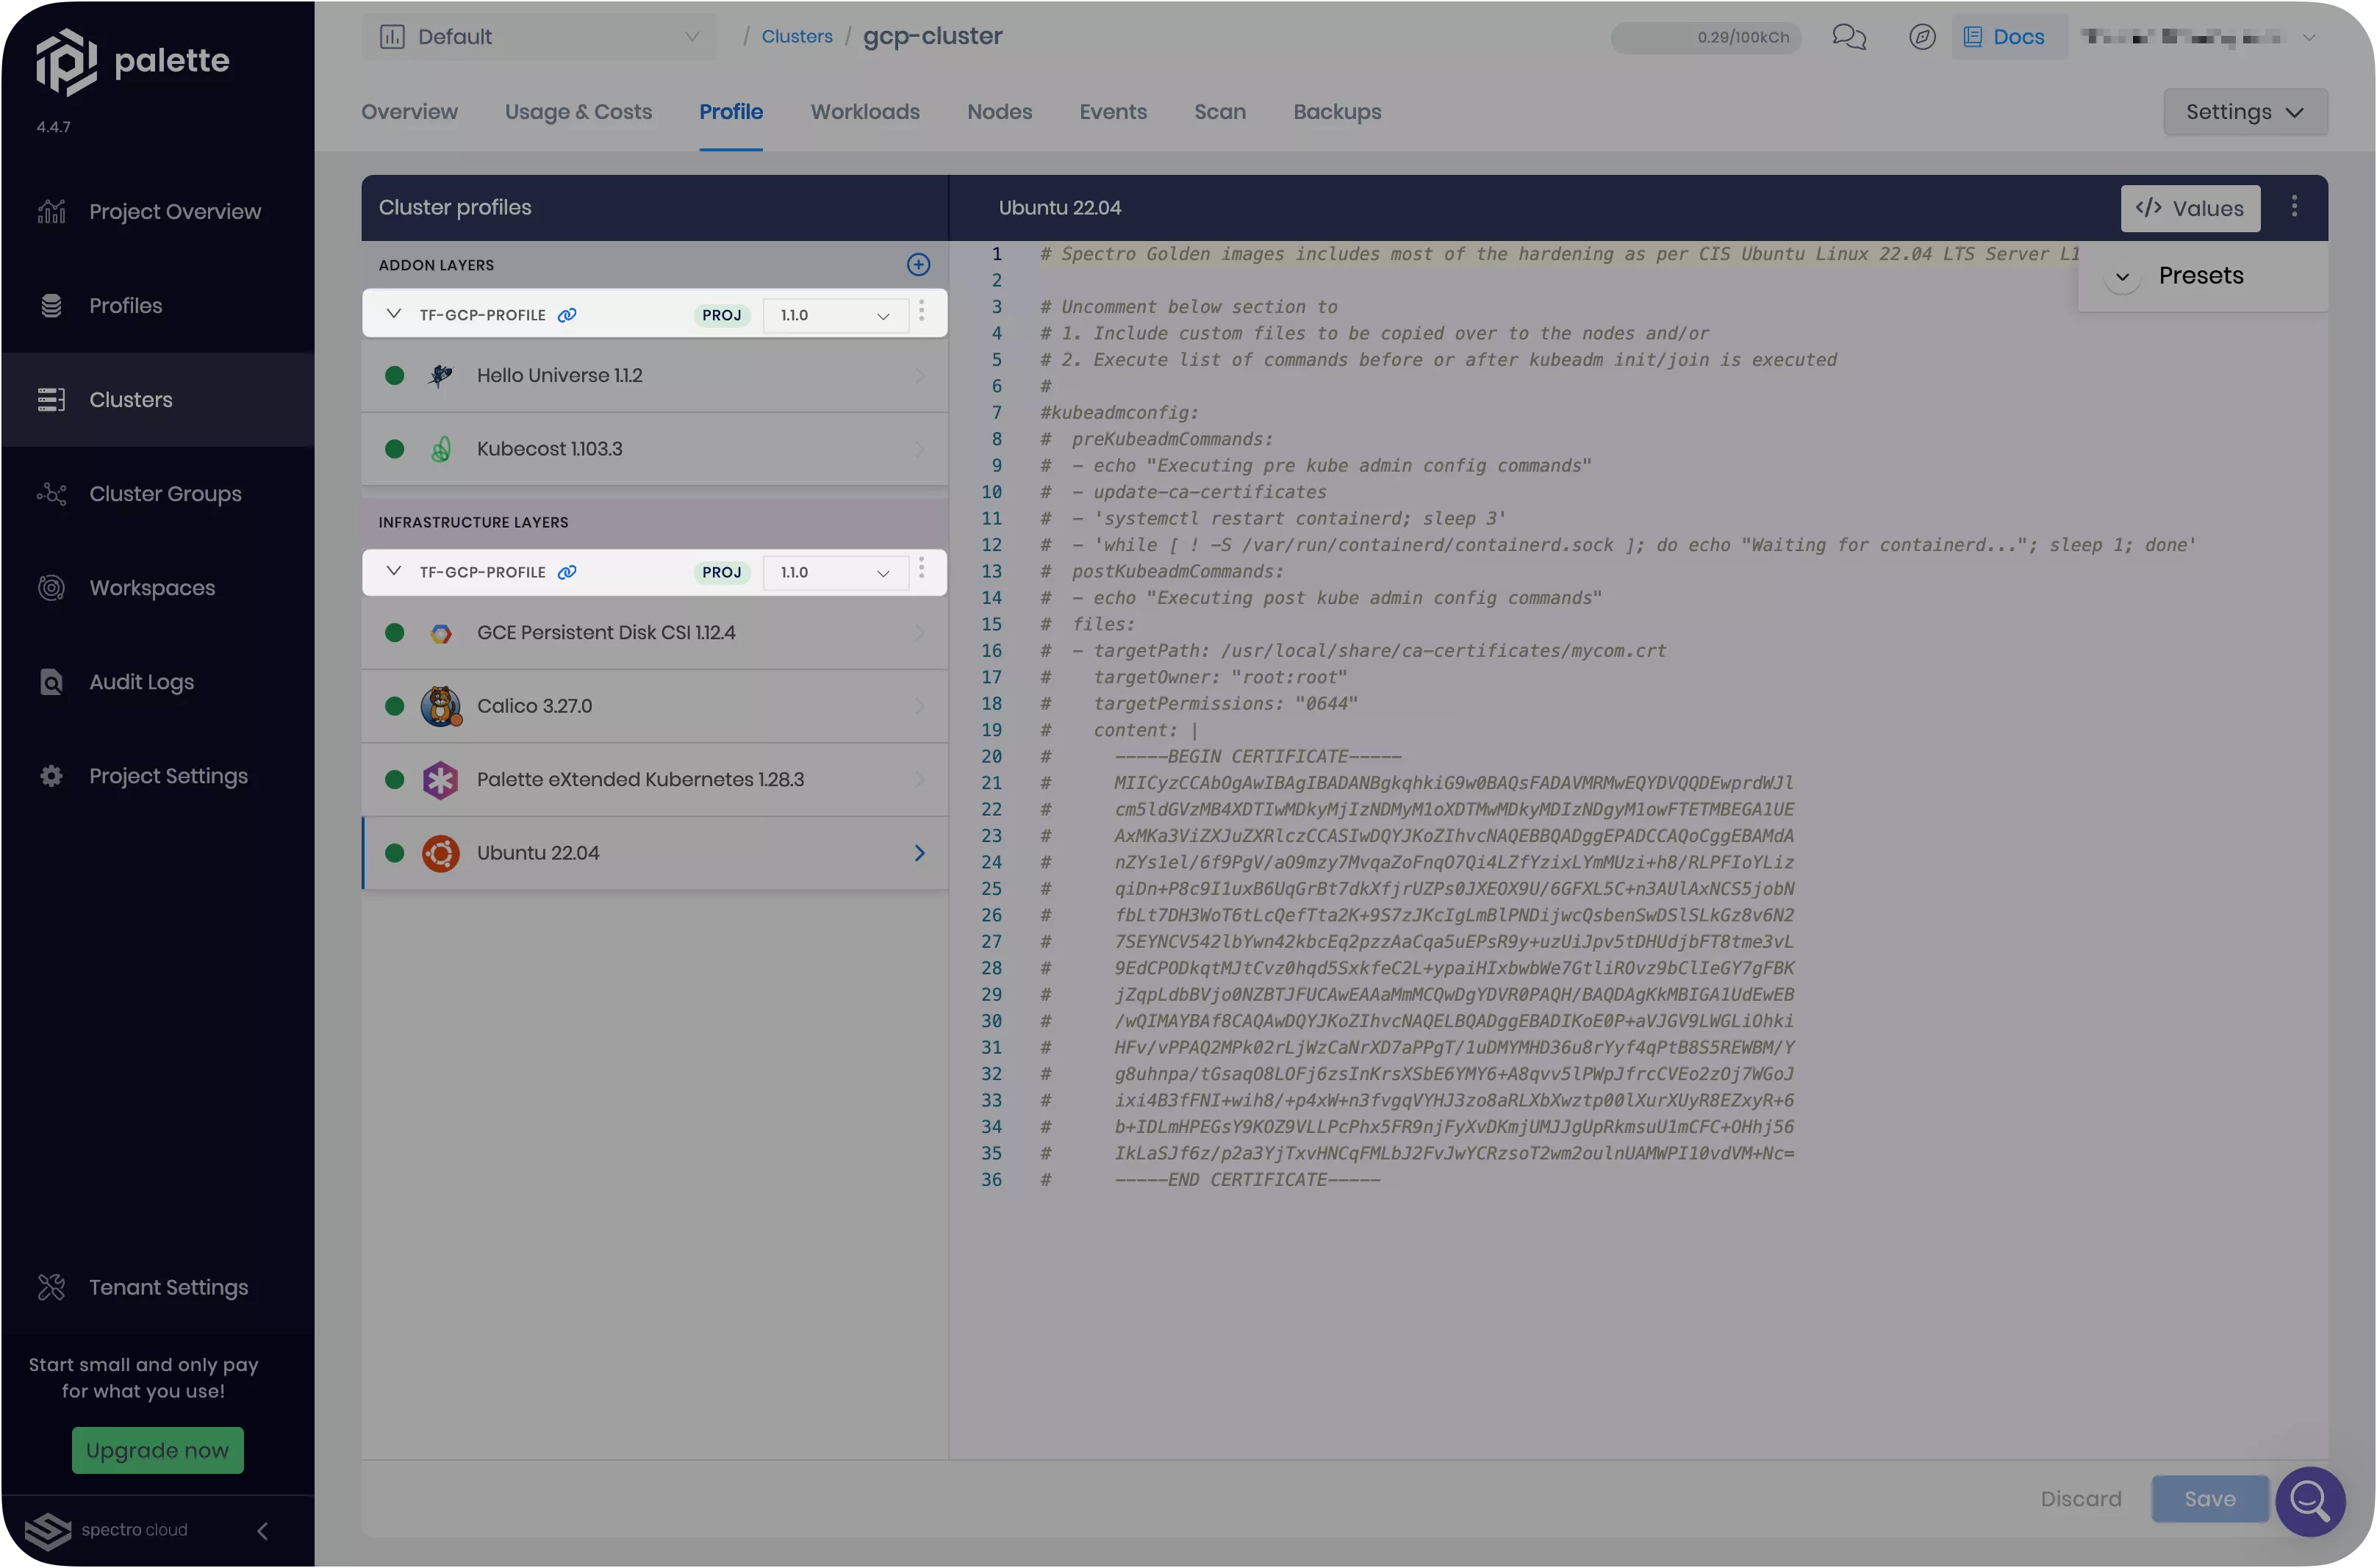The height and width of the screenshot is (1568, 2377).
Task: Open Audit Logs in the sidebar
Action: [x=157, y=681]
